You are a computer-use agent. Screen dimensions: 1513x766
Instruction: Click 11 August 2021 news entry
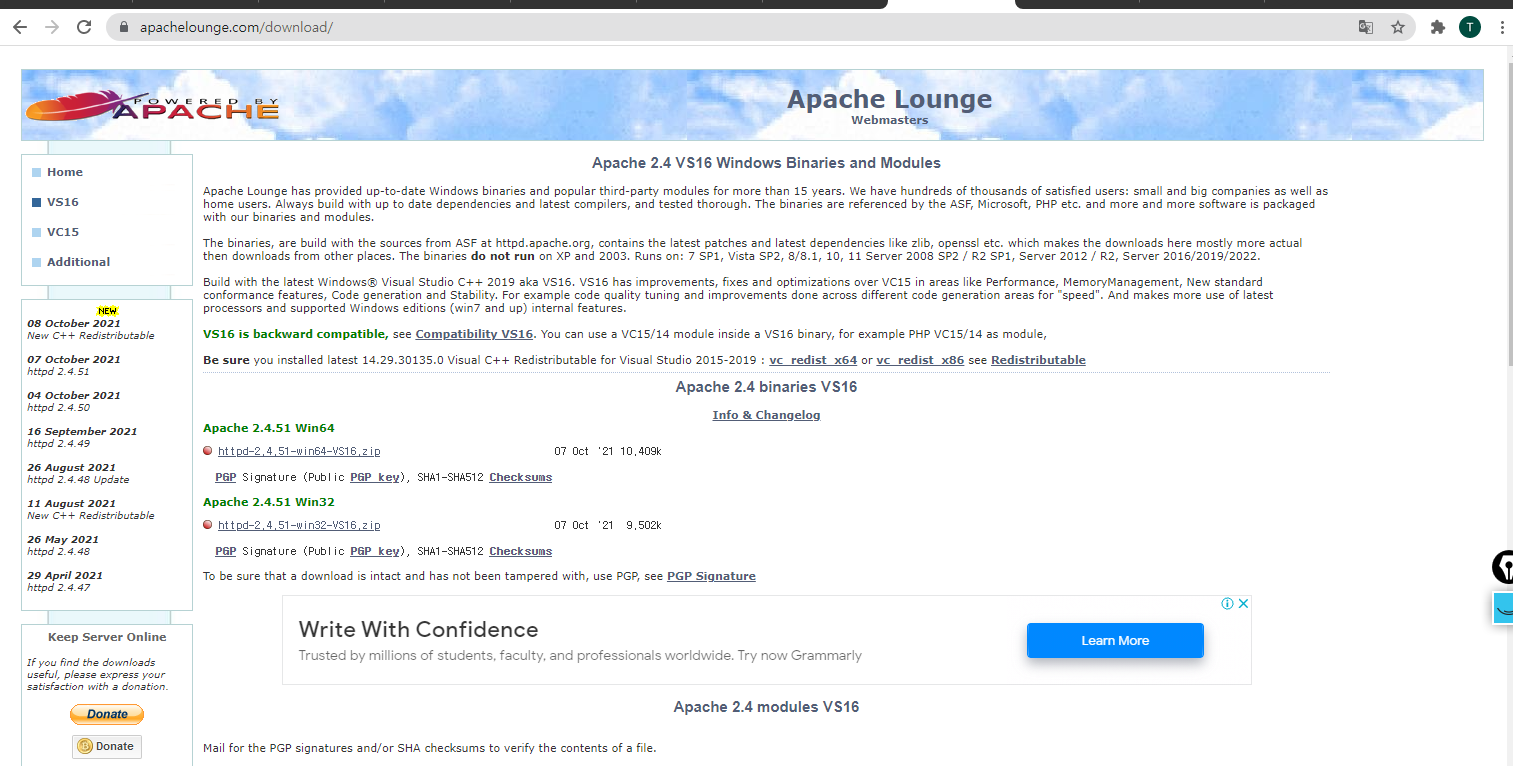click(91, 509)
